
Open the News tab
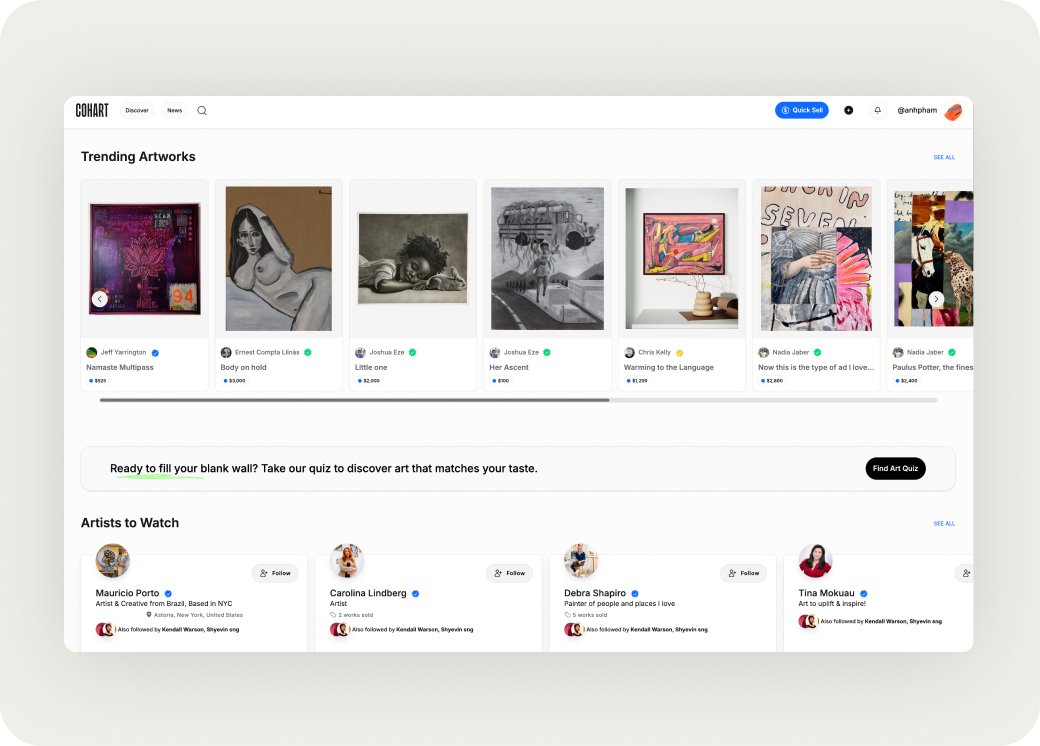point(174,110)
